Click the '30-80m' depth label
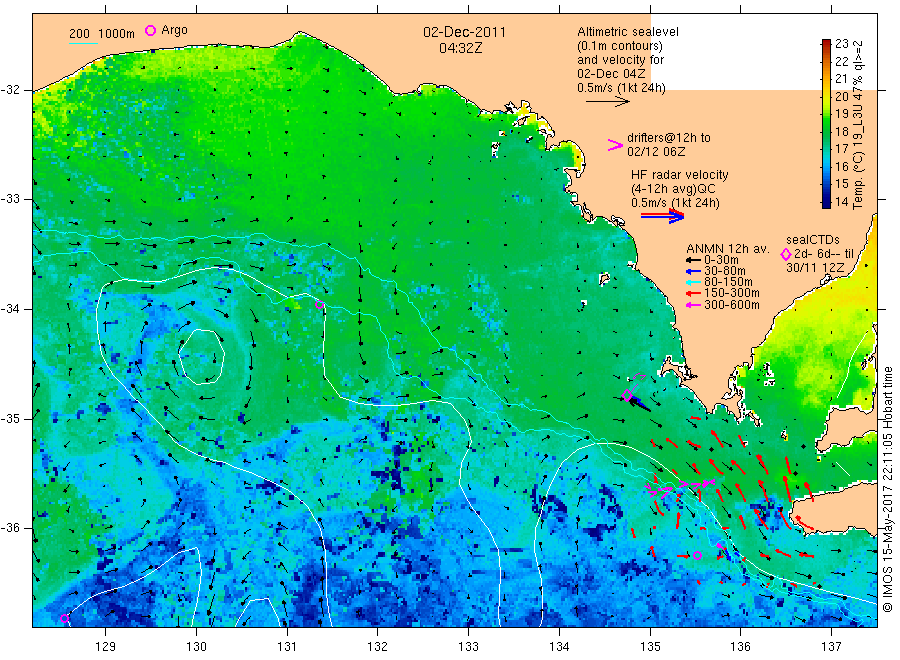Image resolution: width=900 pixels, height=660 pixels. tap(725, 271)
